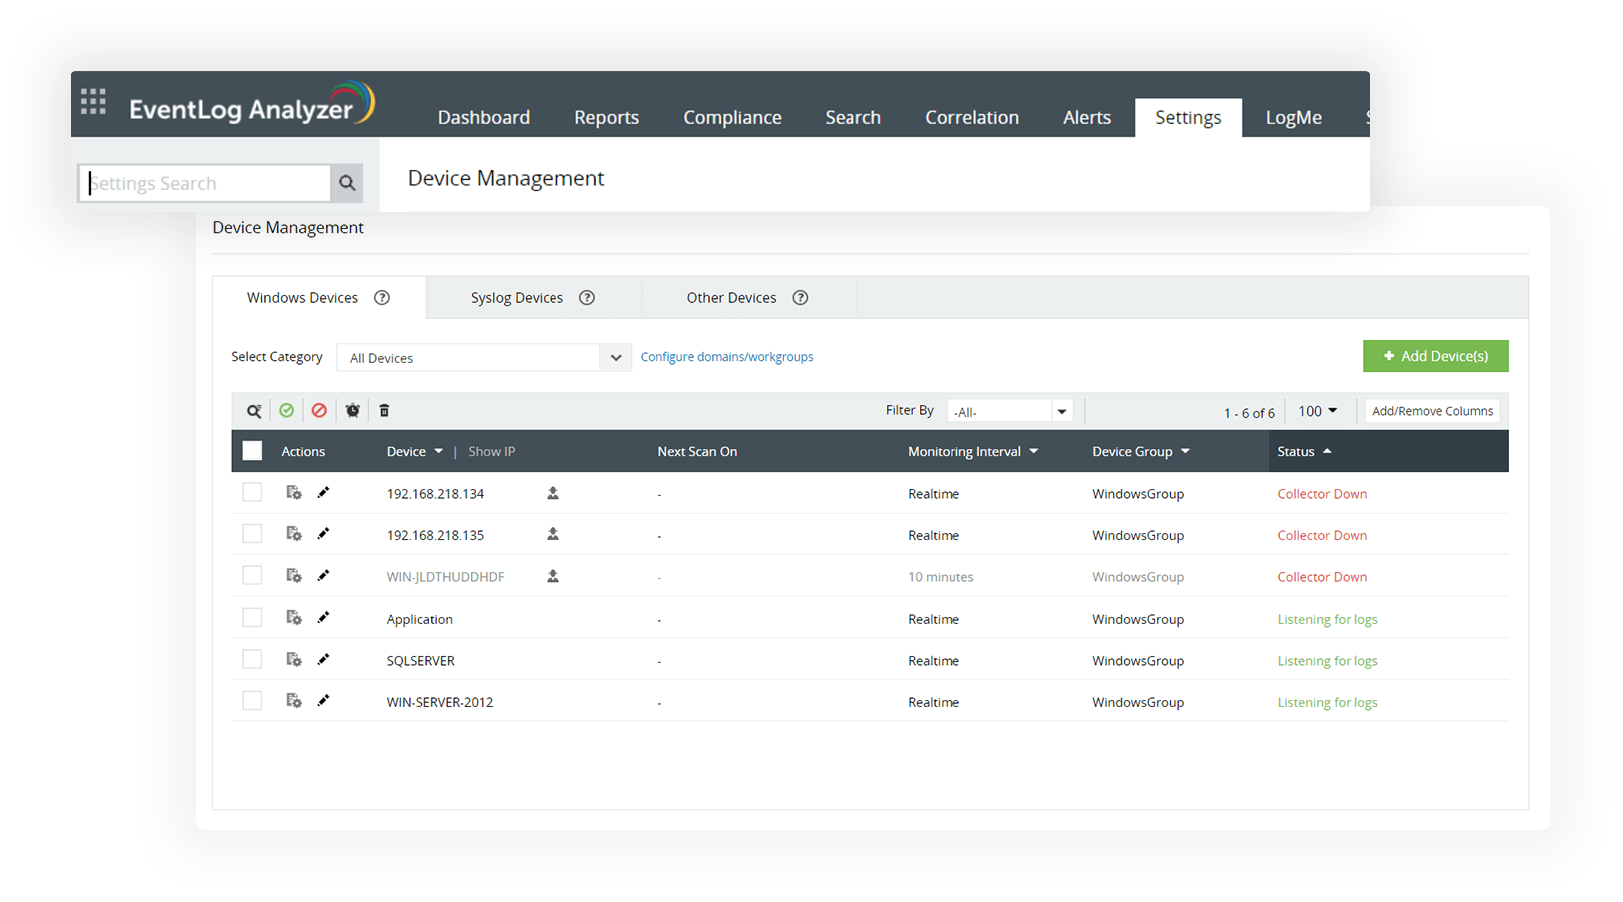Select the WIN-JLDTHUDDHDF row checkbox
1623x902 pixels.
click(252, 576)
